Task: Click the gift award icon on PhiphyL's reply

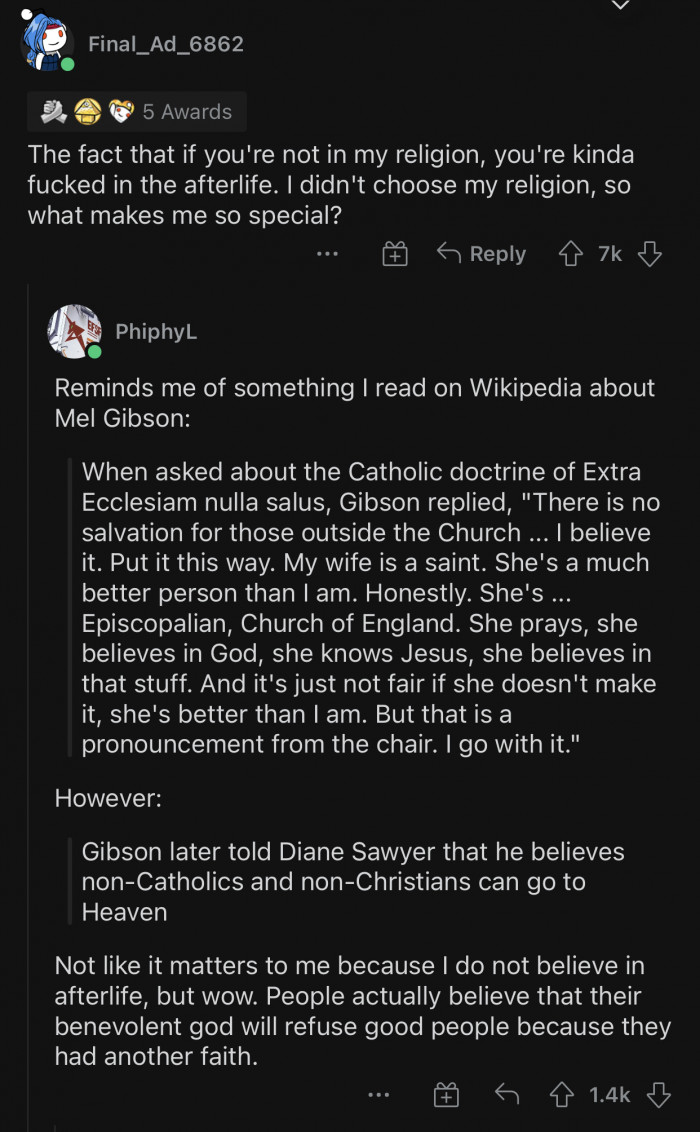Action: pyautogui.click(x=447, y=1094)
